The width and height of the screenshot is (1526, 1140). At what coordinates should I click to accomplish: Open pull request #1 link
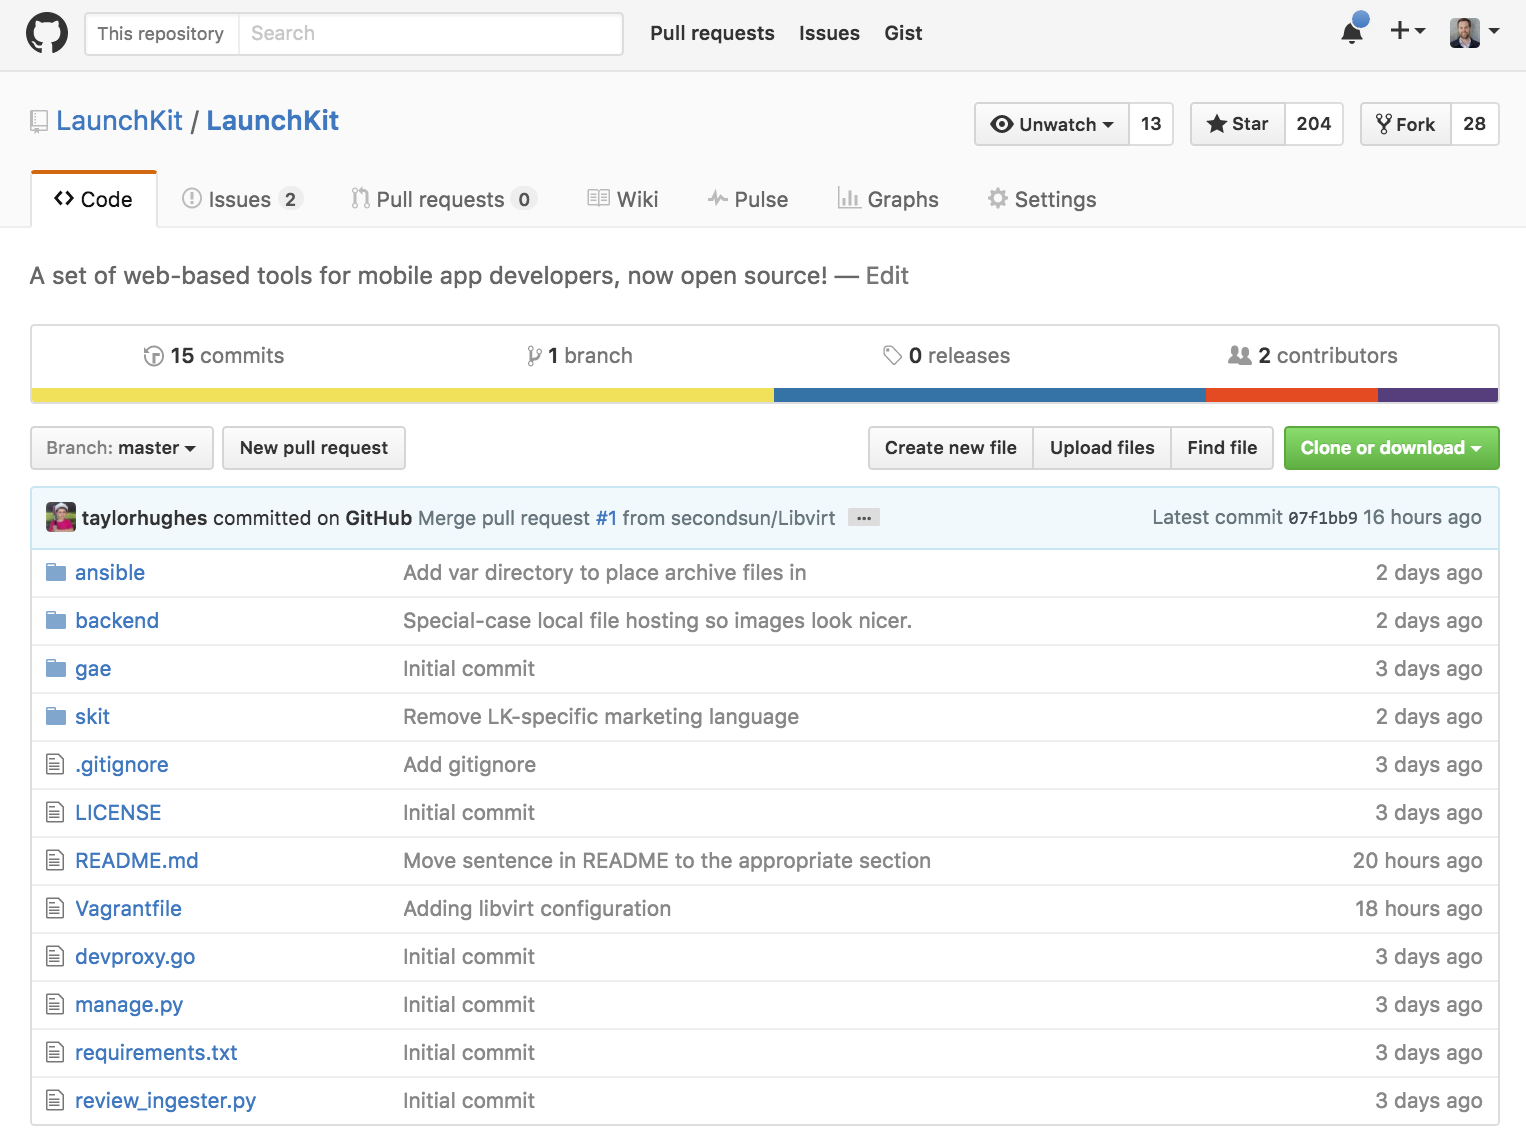[x=606, y=518]
